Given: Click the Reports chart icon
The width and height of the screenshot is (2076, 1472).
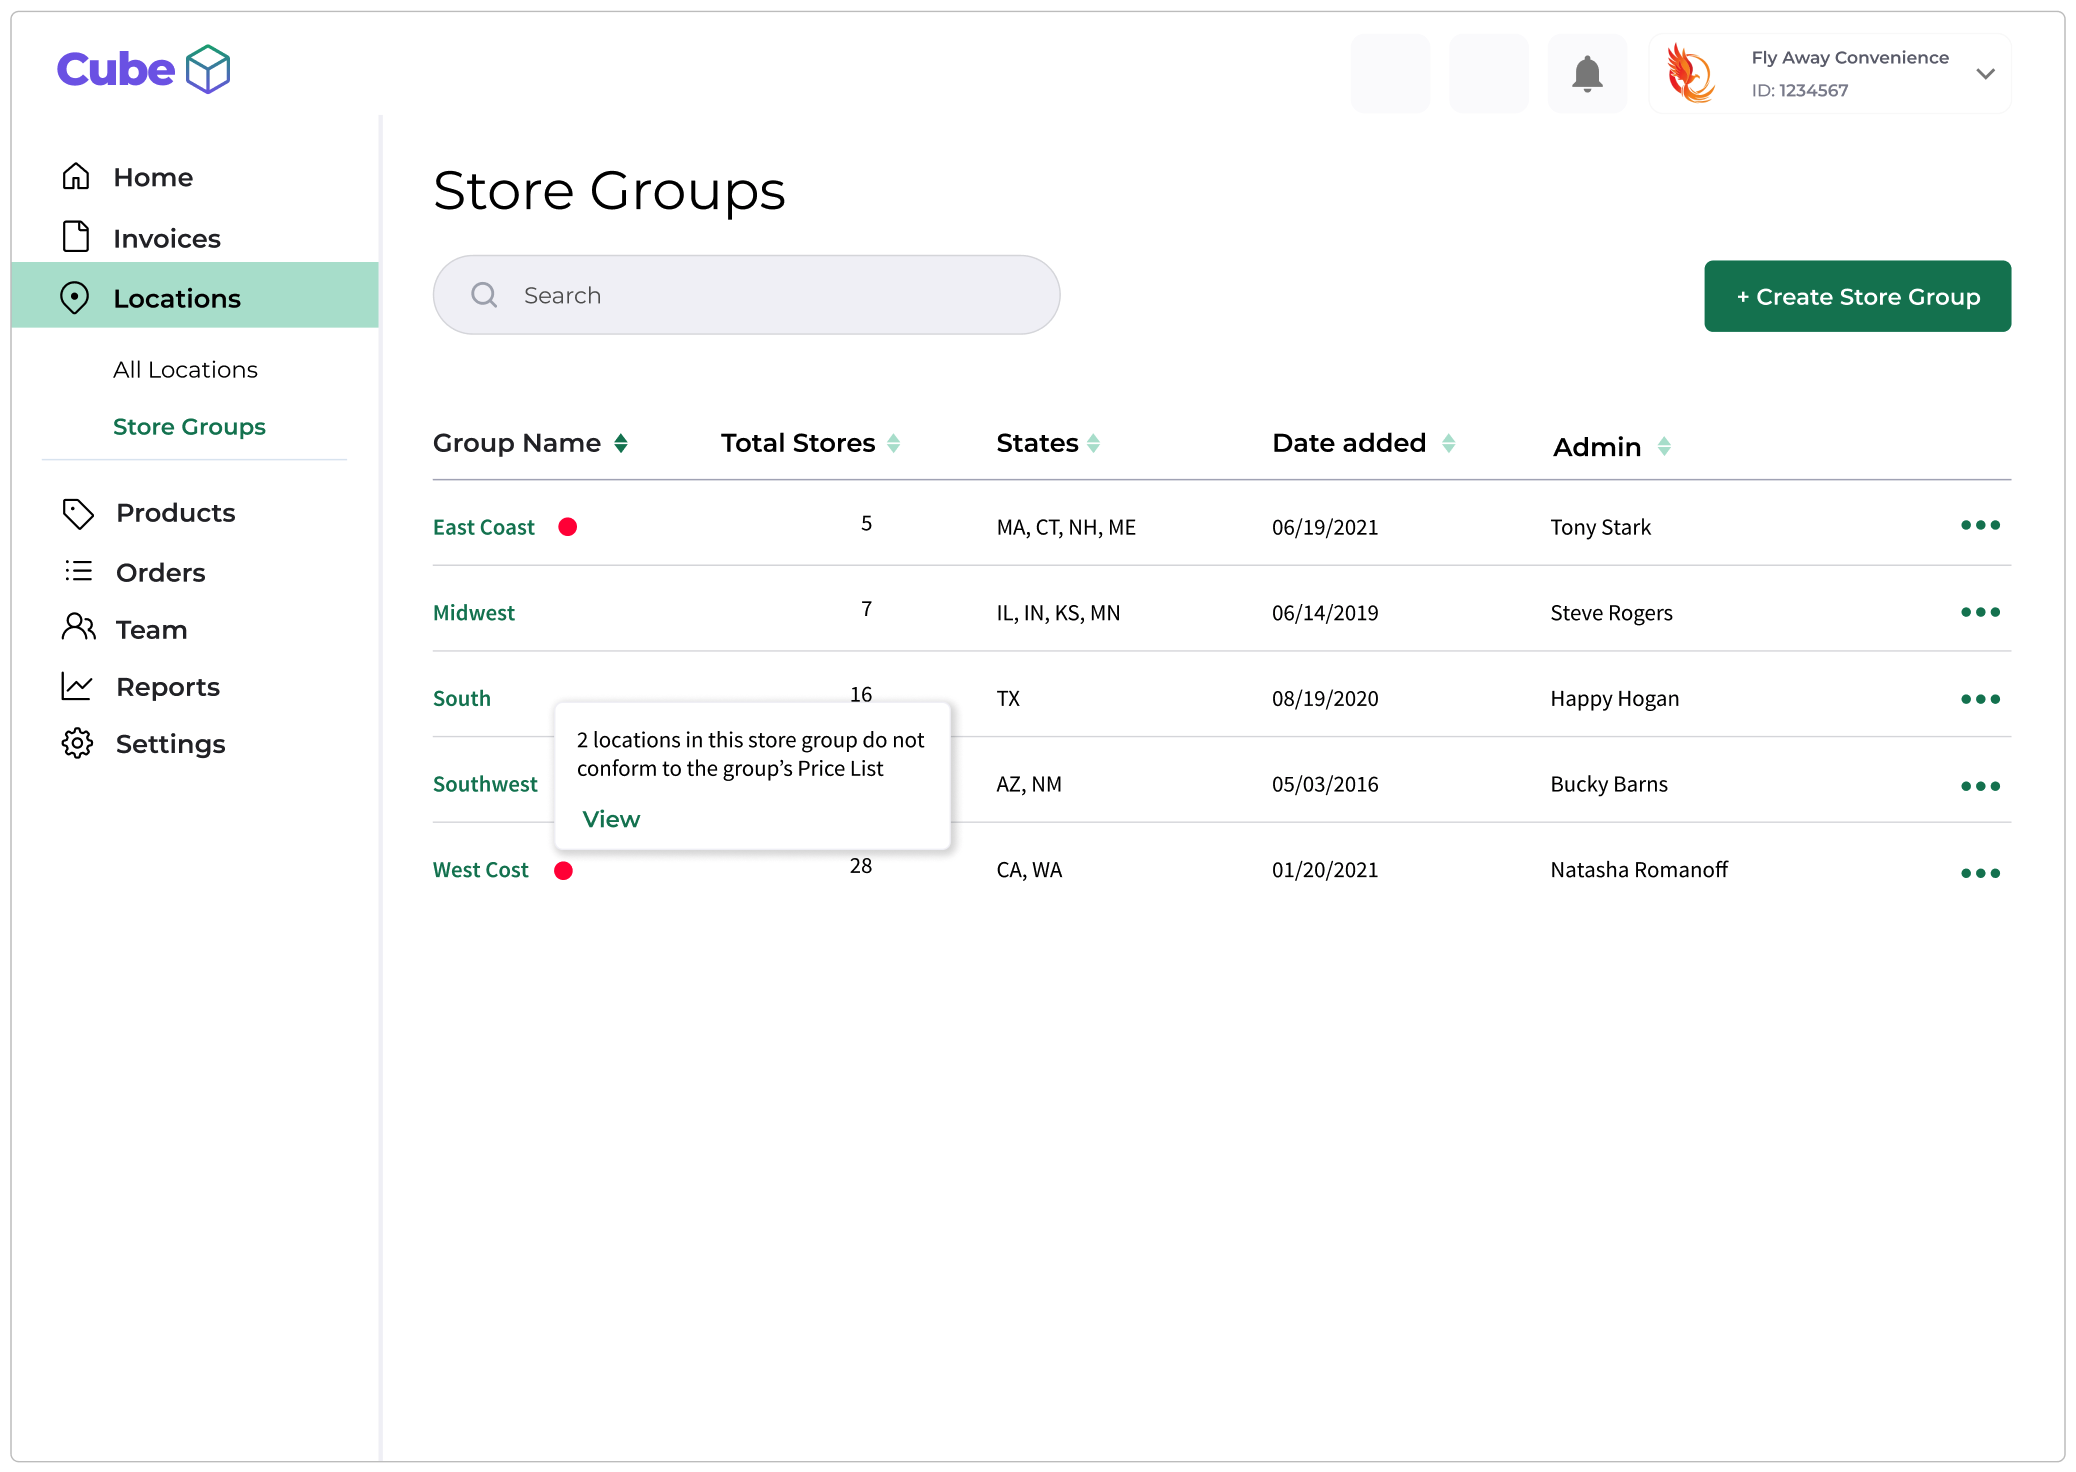Looking at the screenshot, I should (x=77, y=686).
